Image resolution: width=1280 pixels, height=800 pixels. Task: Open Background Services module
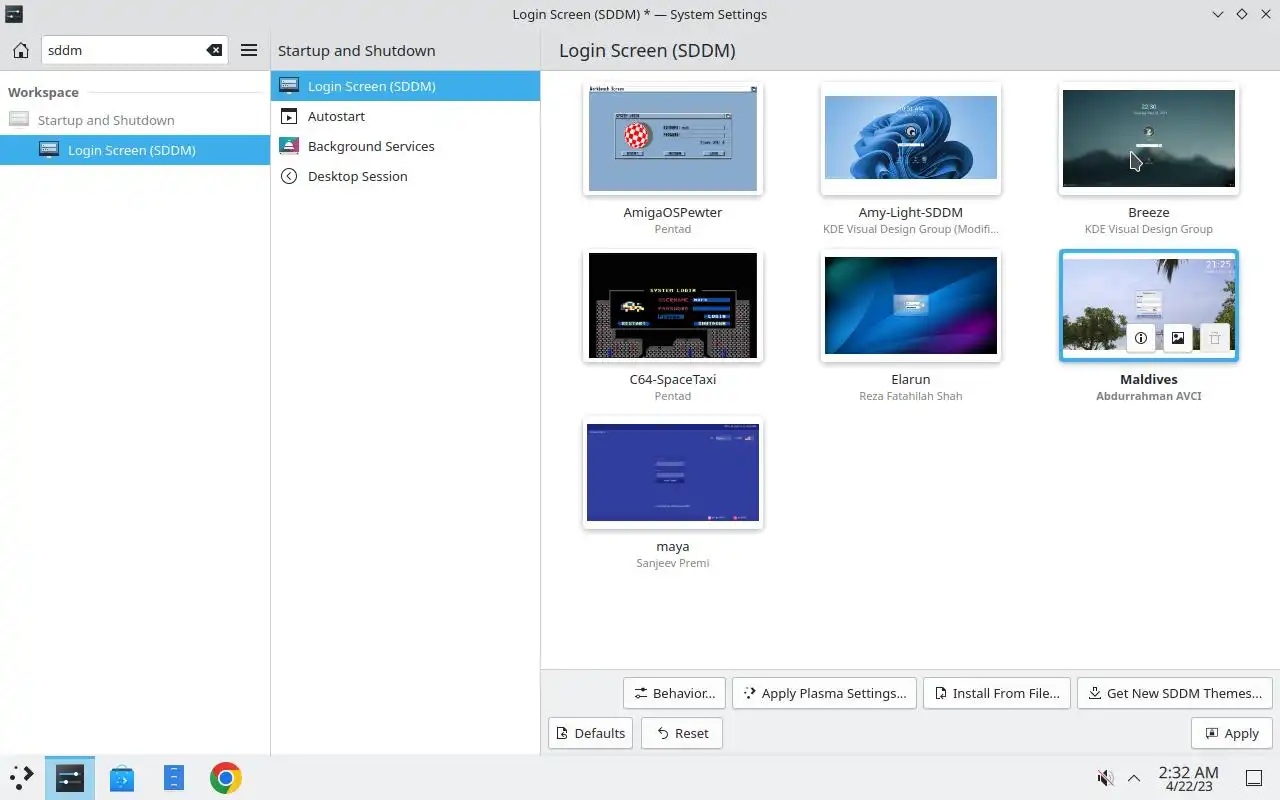[405, 146]
